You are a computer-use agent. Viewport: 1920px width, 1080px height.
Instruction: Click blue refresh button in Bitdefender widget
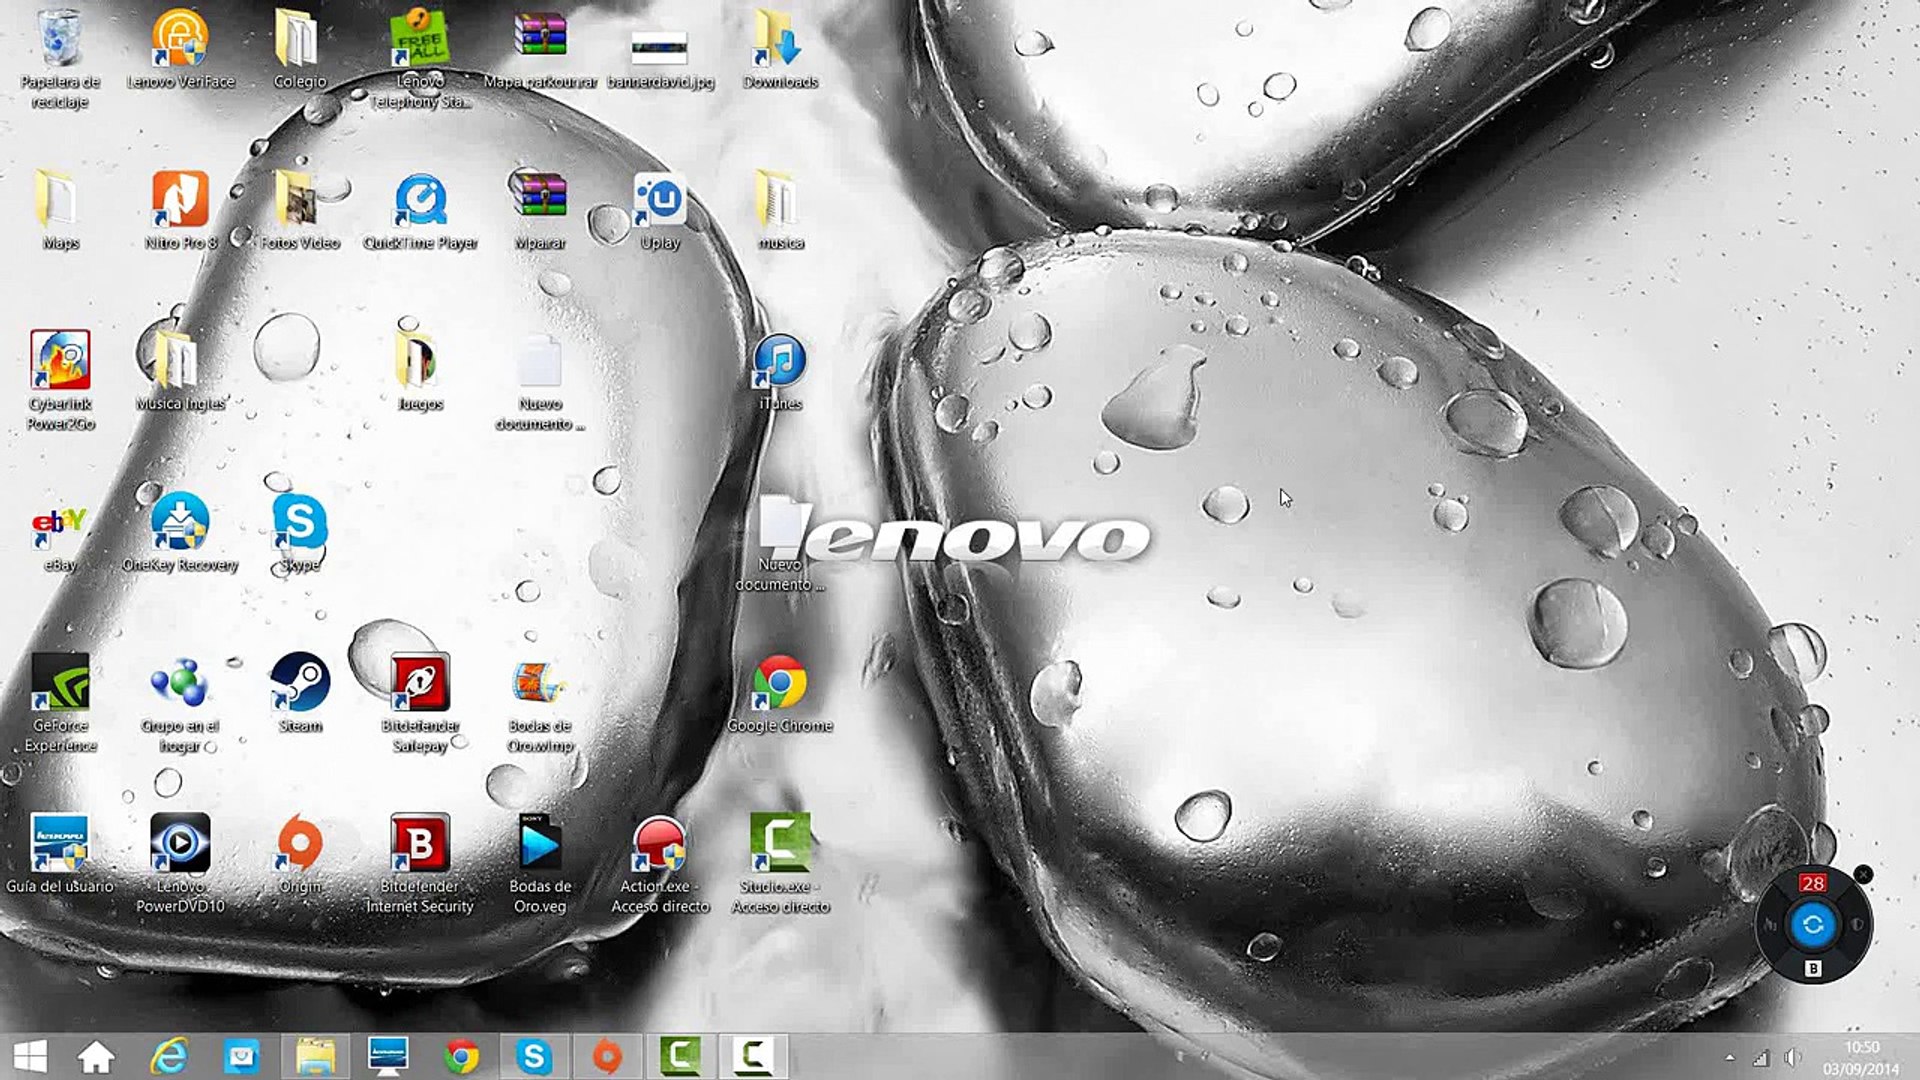click(1812, 925)
